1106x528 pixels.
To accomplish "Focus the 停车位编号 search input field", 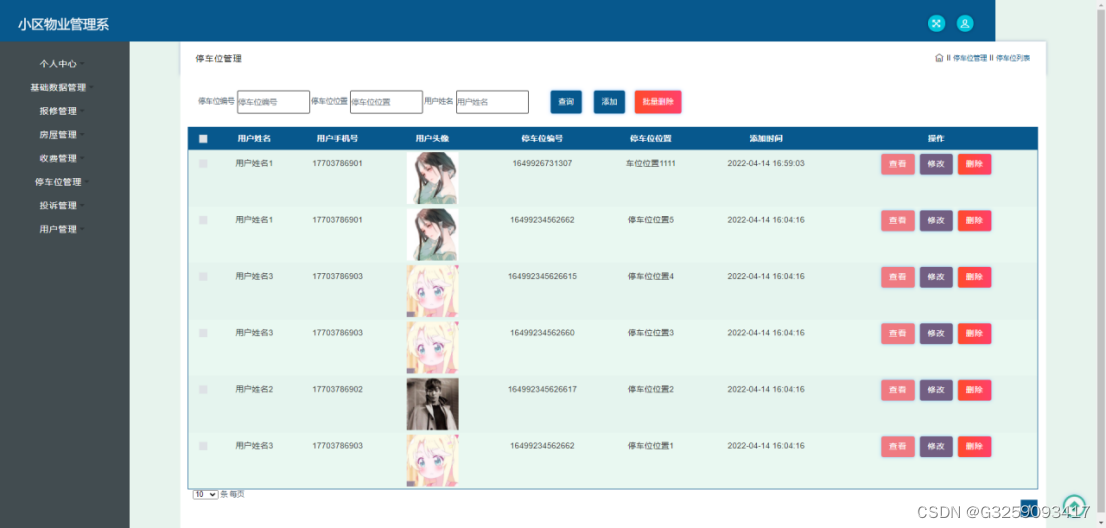I will tap(274, 102).
